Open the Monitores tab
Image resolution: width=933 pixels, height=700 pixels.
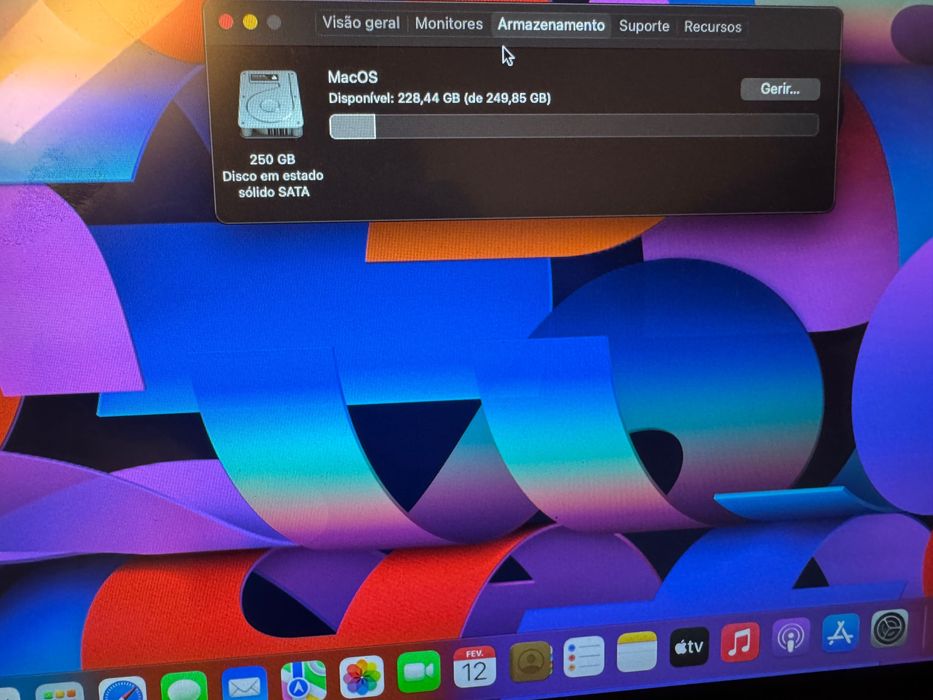click(x=449, y=24)
